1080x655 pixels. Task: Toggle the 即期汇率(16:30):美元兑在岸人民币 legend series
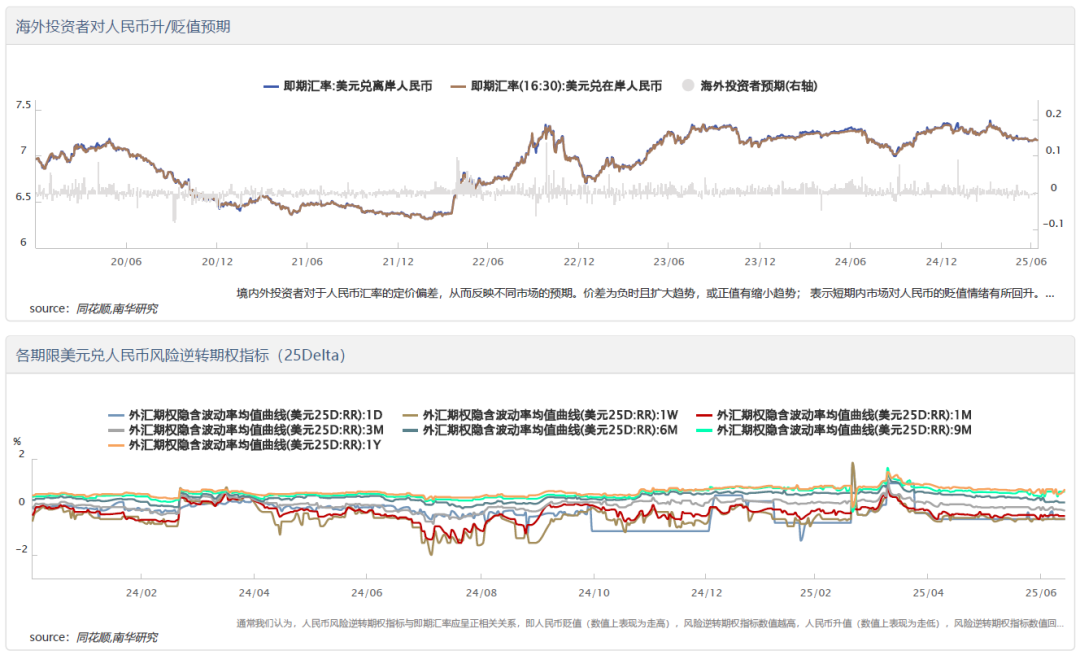point(556,86)
